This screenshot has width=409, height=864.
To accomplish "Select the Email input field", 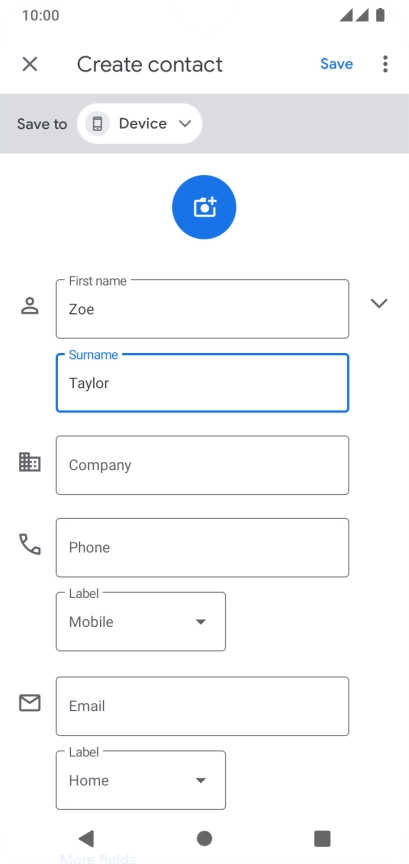I will coord(202,706).
